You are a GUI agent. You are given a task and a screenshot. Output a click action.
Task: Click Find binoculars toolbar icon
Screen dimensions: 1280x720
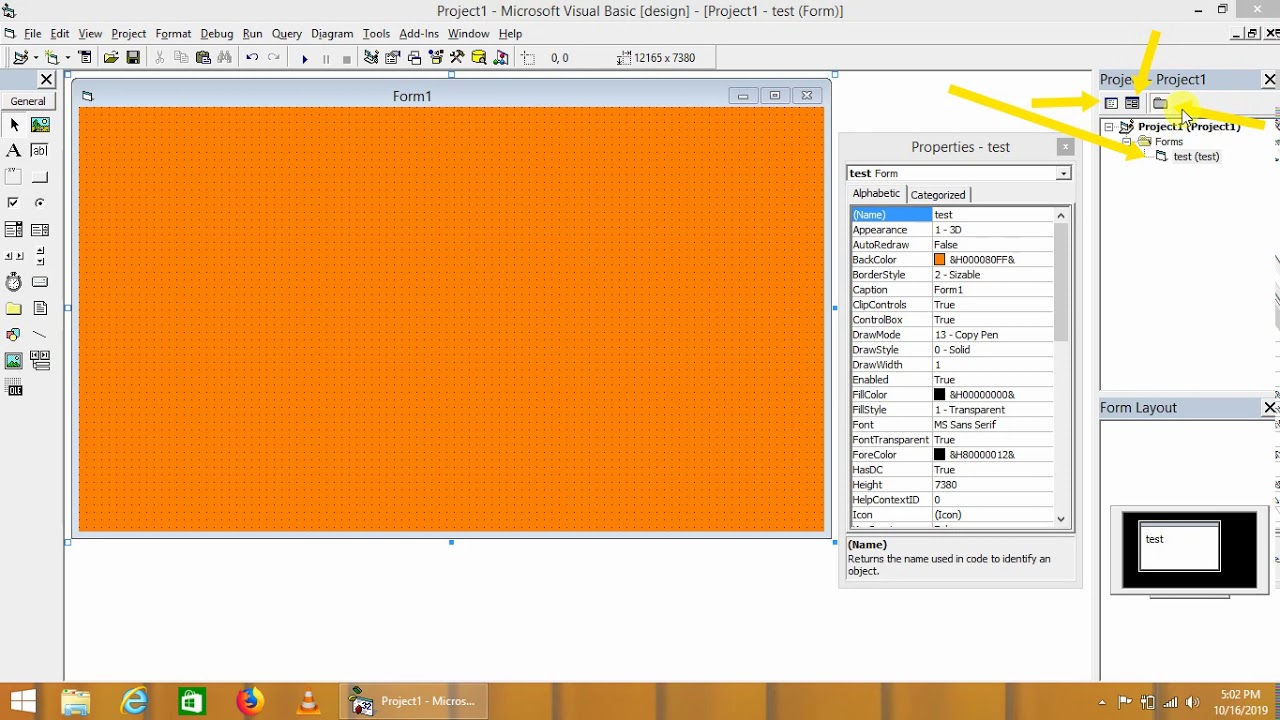click(225, 58)
